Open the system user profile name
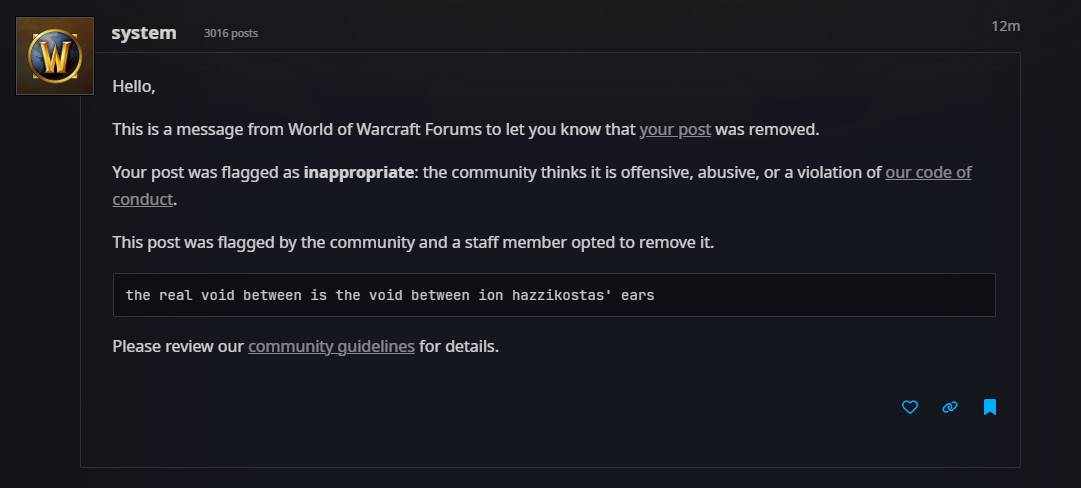 (x=143, y=32)
